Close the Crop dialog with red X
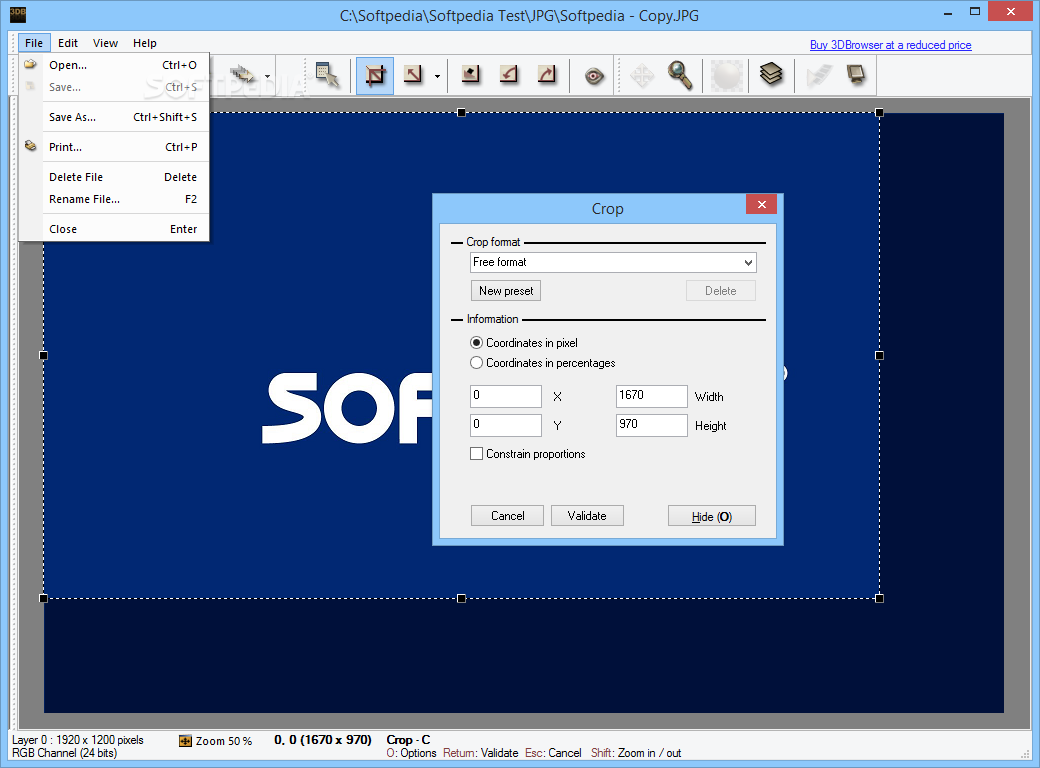 [x=761, y=204]
